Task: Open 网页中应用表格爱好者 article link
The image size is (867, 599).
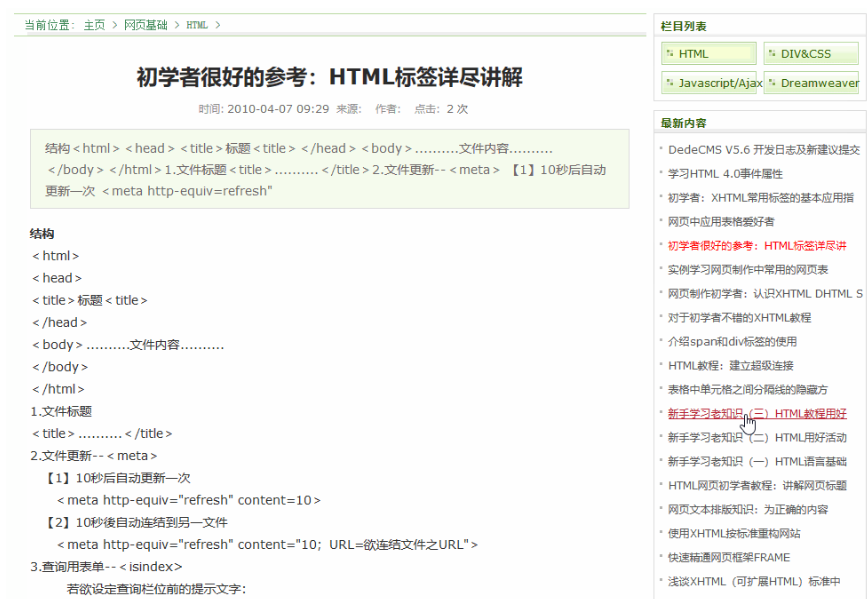Action: pos(721,222)
